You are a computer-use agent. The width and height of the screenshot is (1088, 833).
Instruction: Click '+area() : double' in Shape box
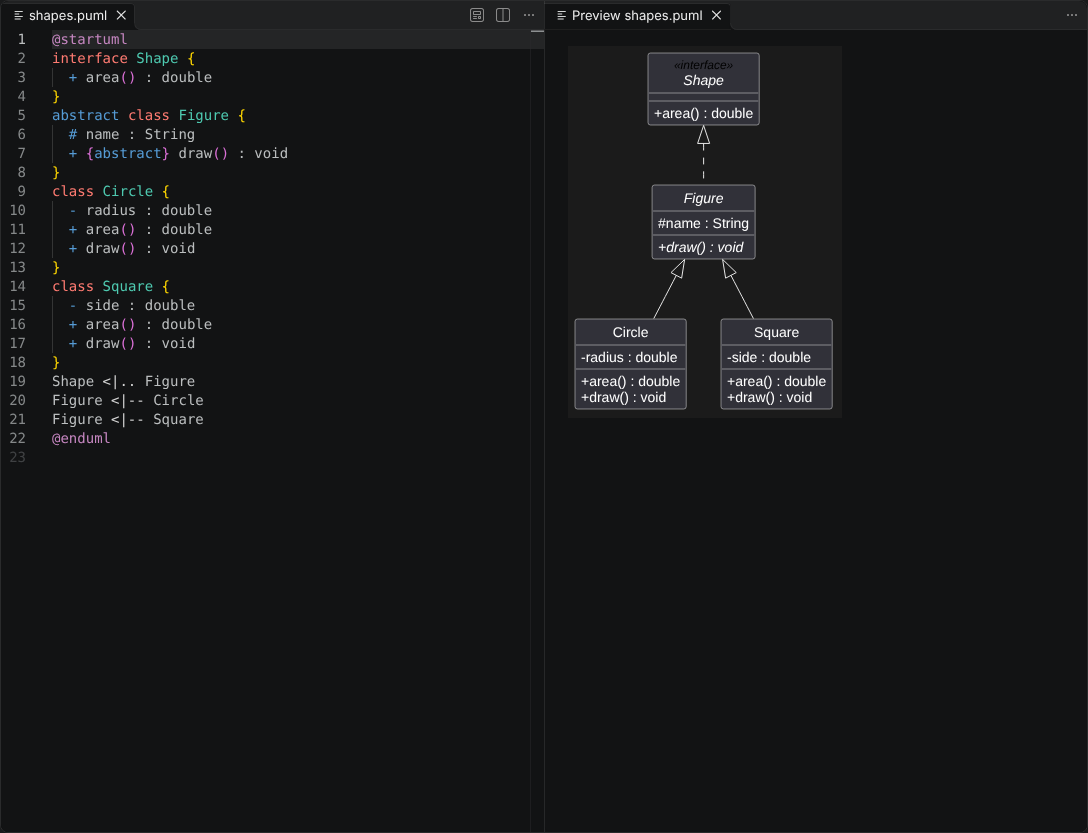tap(703, 113)
